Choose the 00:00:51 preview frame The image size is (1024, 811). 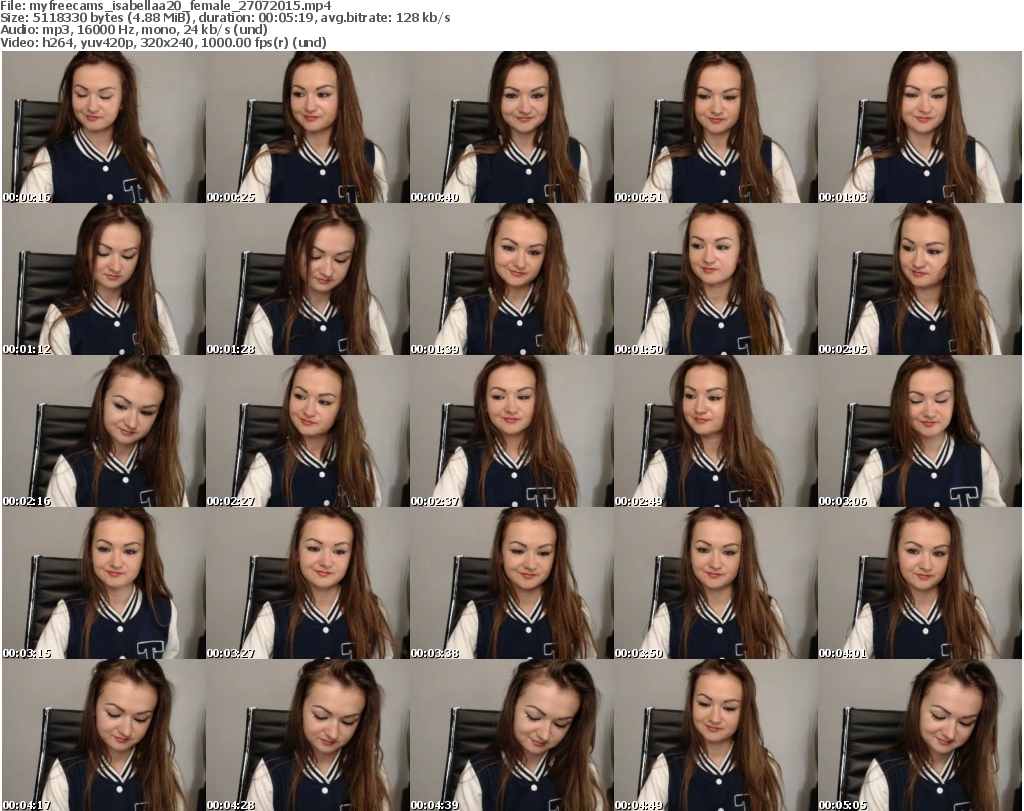tap(715, 127)
